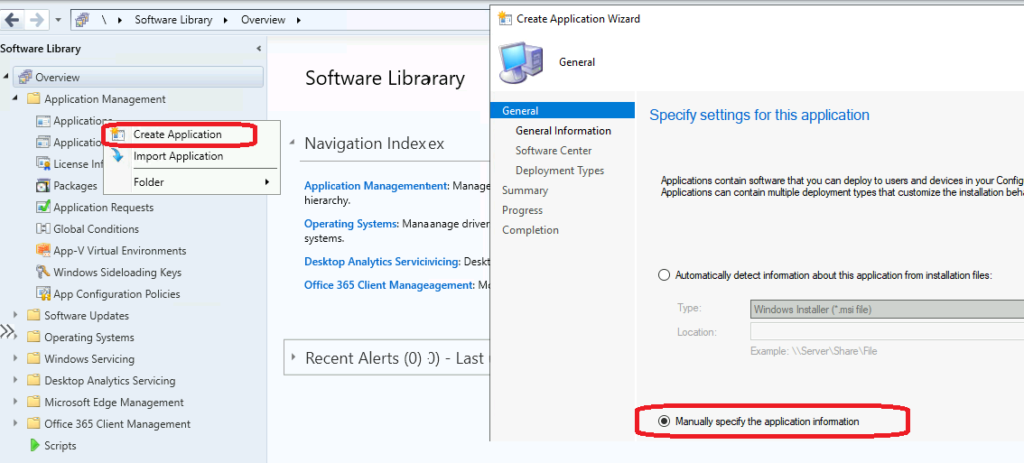Collapse the Navigation Index section

point(291,143)
